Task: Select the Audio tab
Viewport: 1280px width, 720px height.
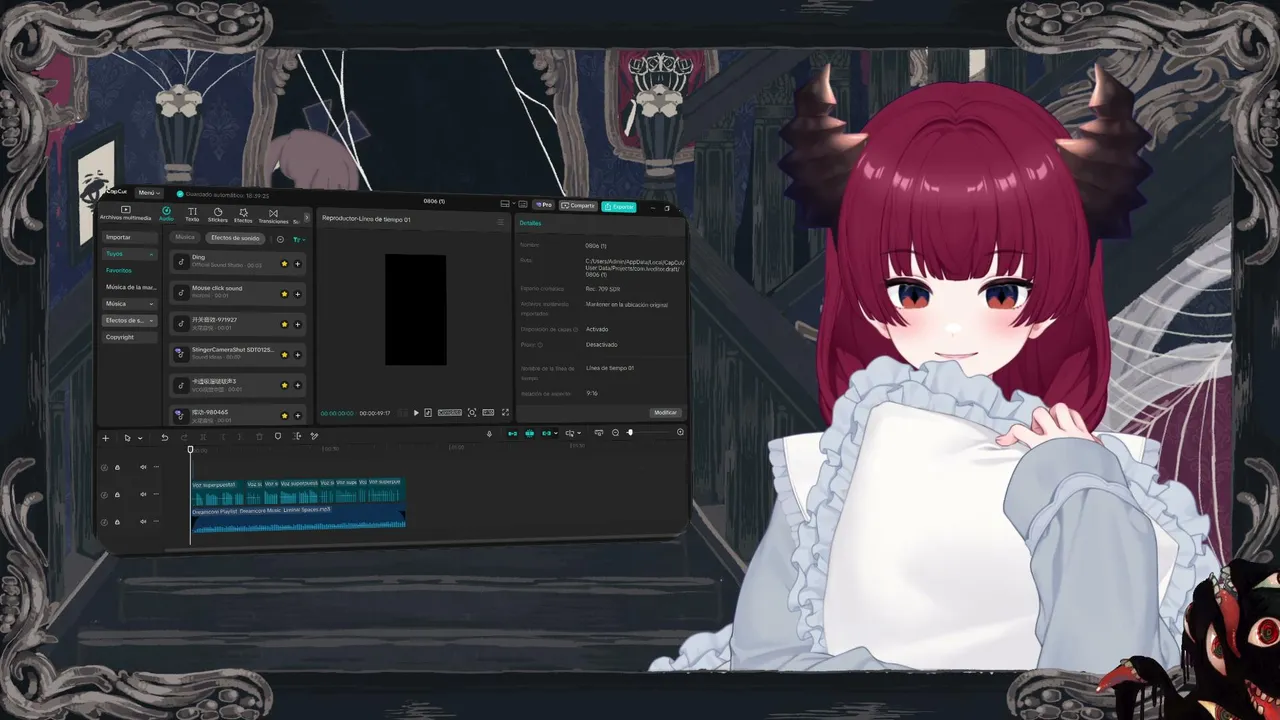Action: pyautogui.click(x=166, y=214)
